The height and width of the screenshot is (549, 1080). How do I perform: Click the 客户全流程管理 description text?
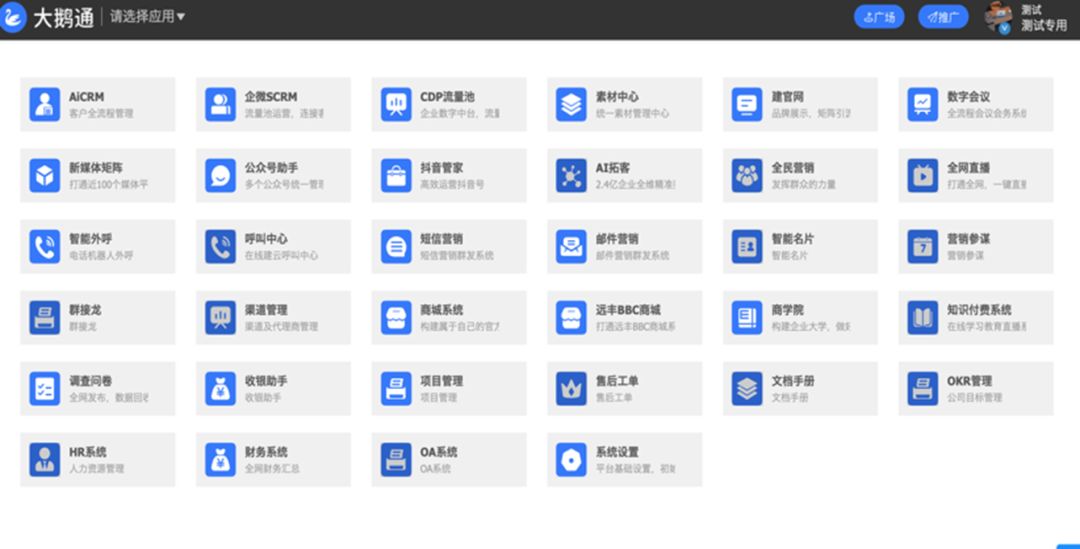click(101, 114)
